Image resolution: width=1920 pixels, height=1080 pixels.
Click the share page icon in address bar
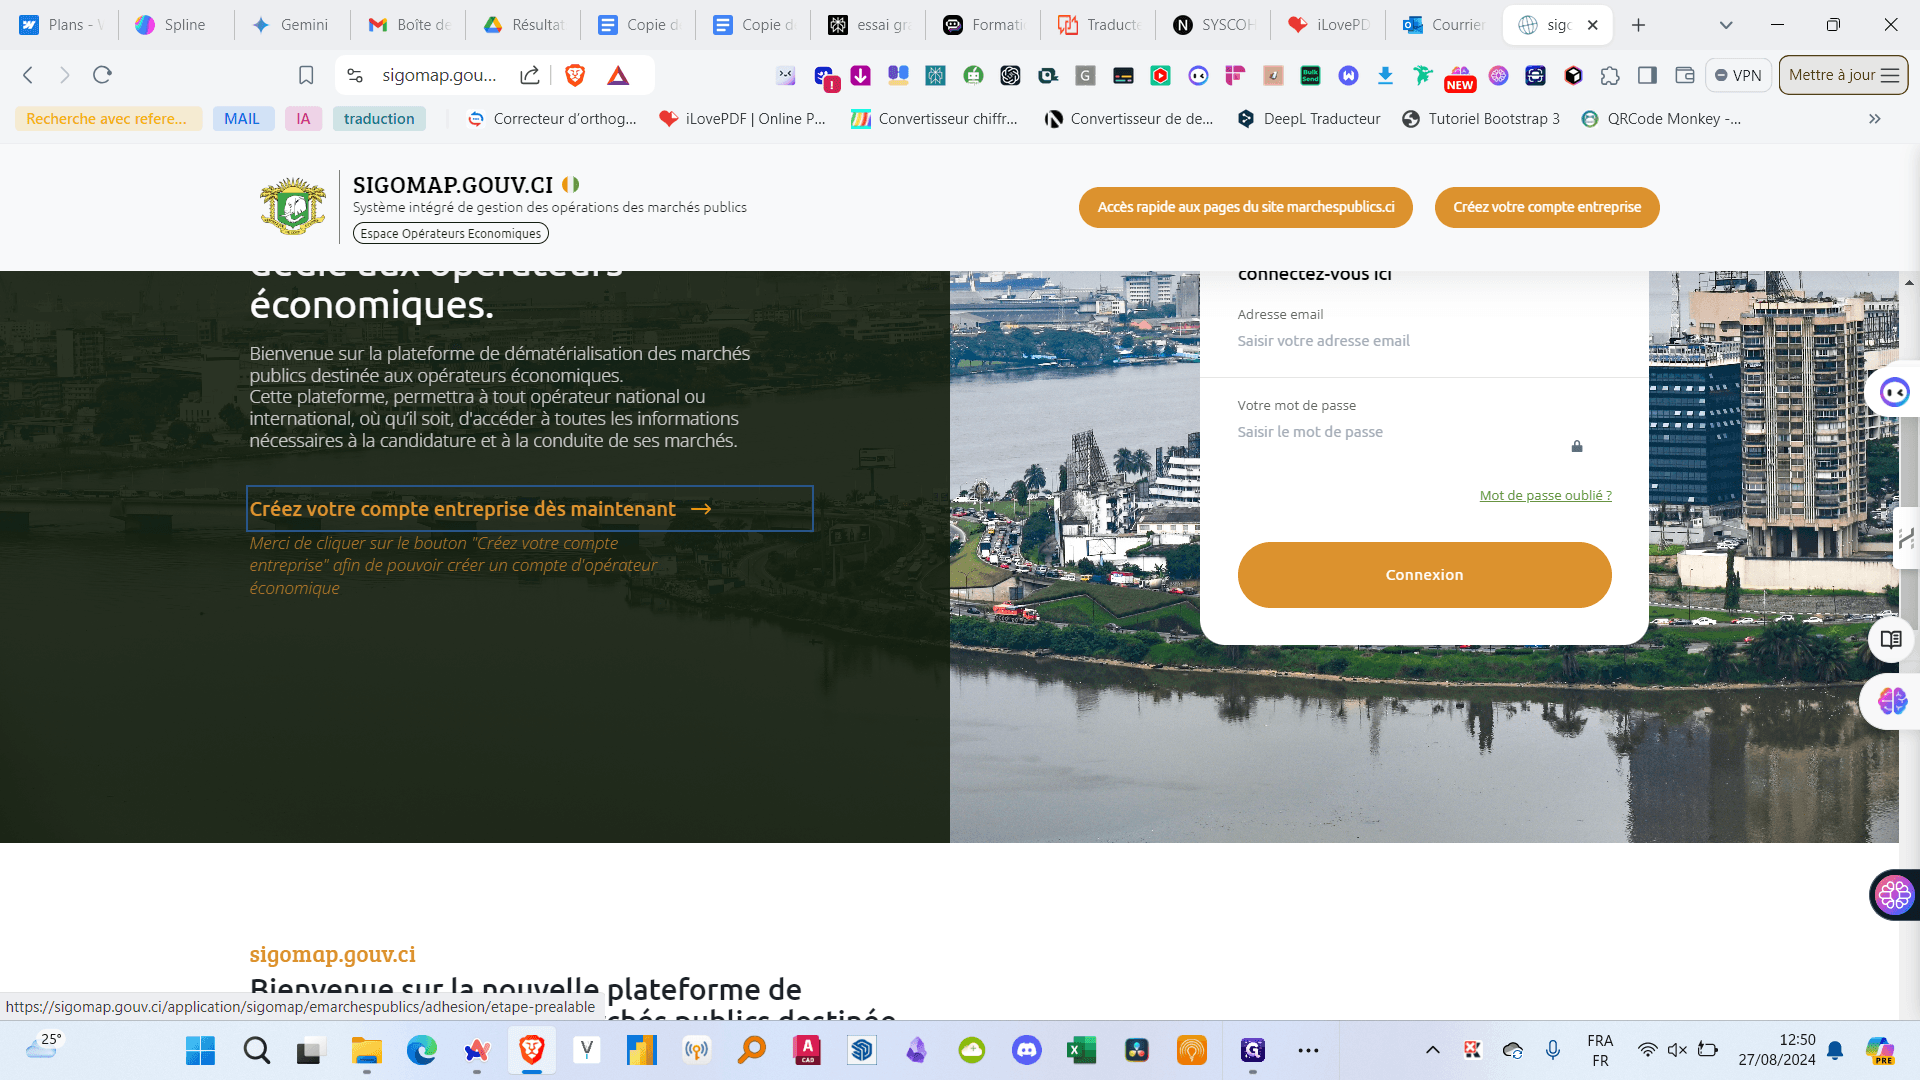(530, 75)
